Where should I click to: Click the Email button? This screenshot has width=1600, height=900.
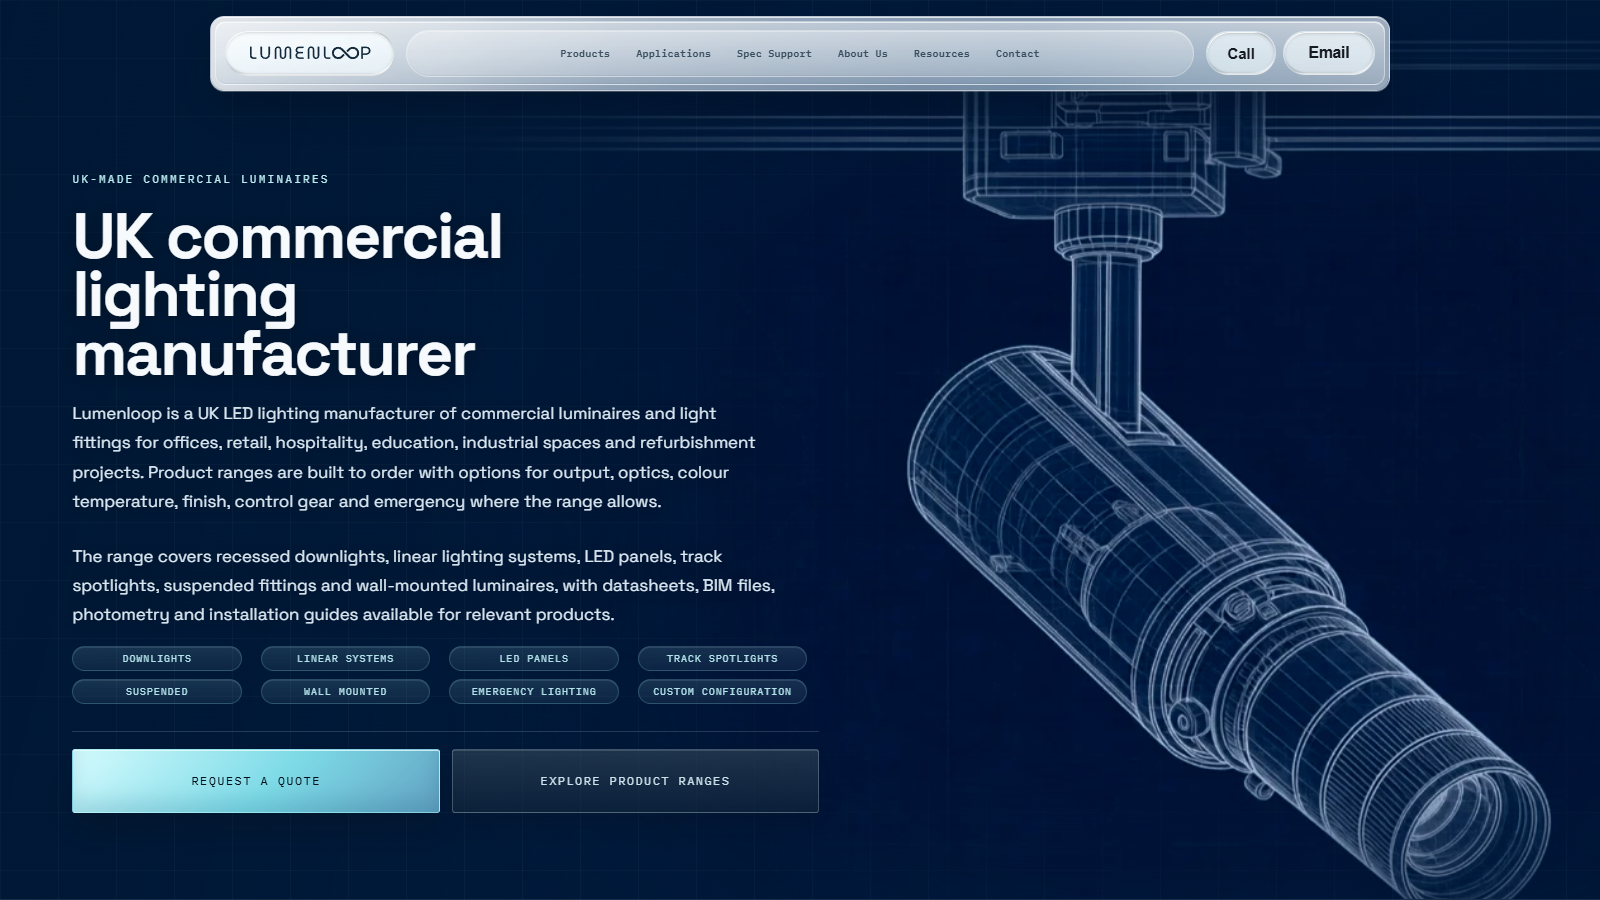click(1329, 53)
